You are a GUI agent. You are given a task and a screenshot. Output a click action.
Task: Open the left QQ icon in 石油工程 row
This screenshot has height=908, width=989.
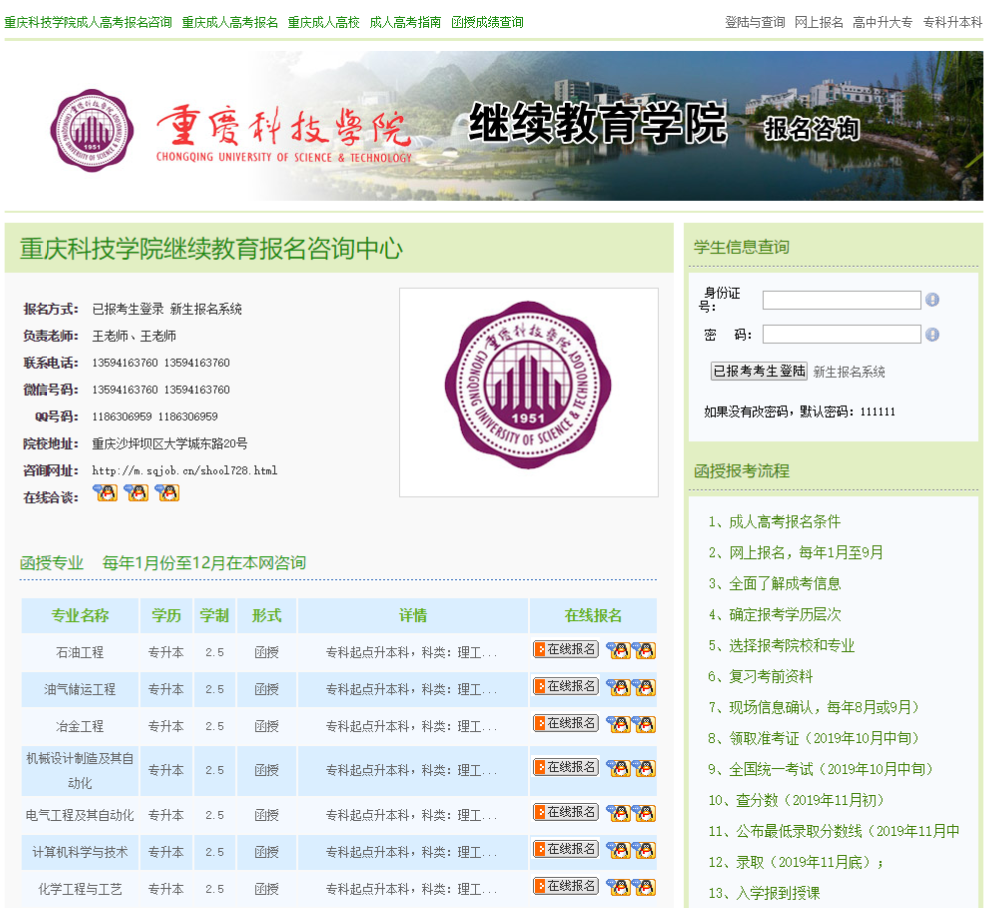pos(619,650)
